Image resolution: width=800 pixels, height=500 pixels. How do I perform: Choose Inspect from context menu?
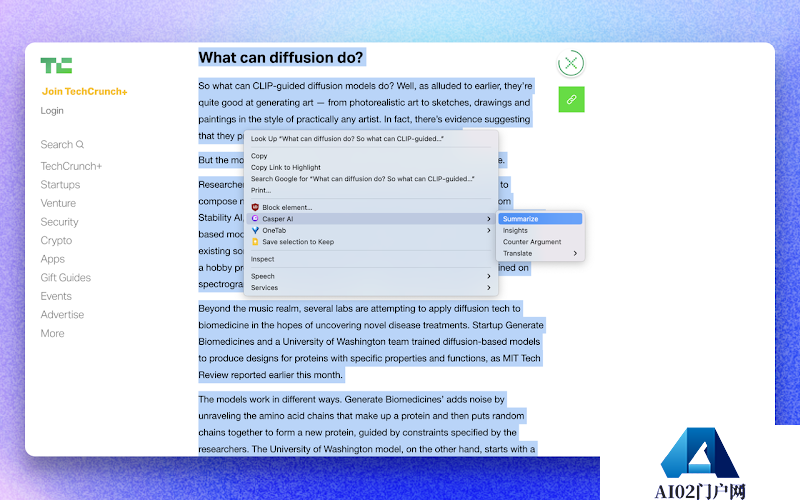[x=371, y=259]
